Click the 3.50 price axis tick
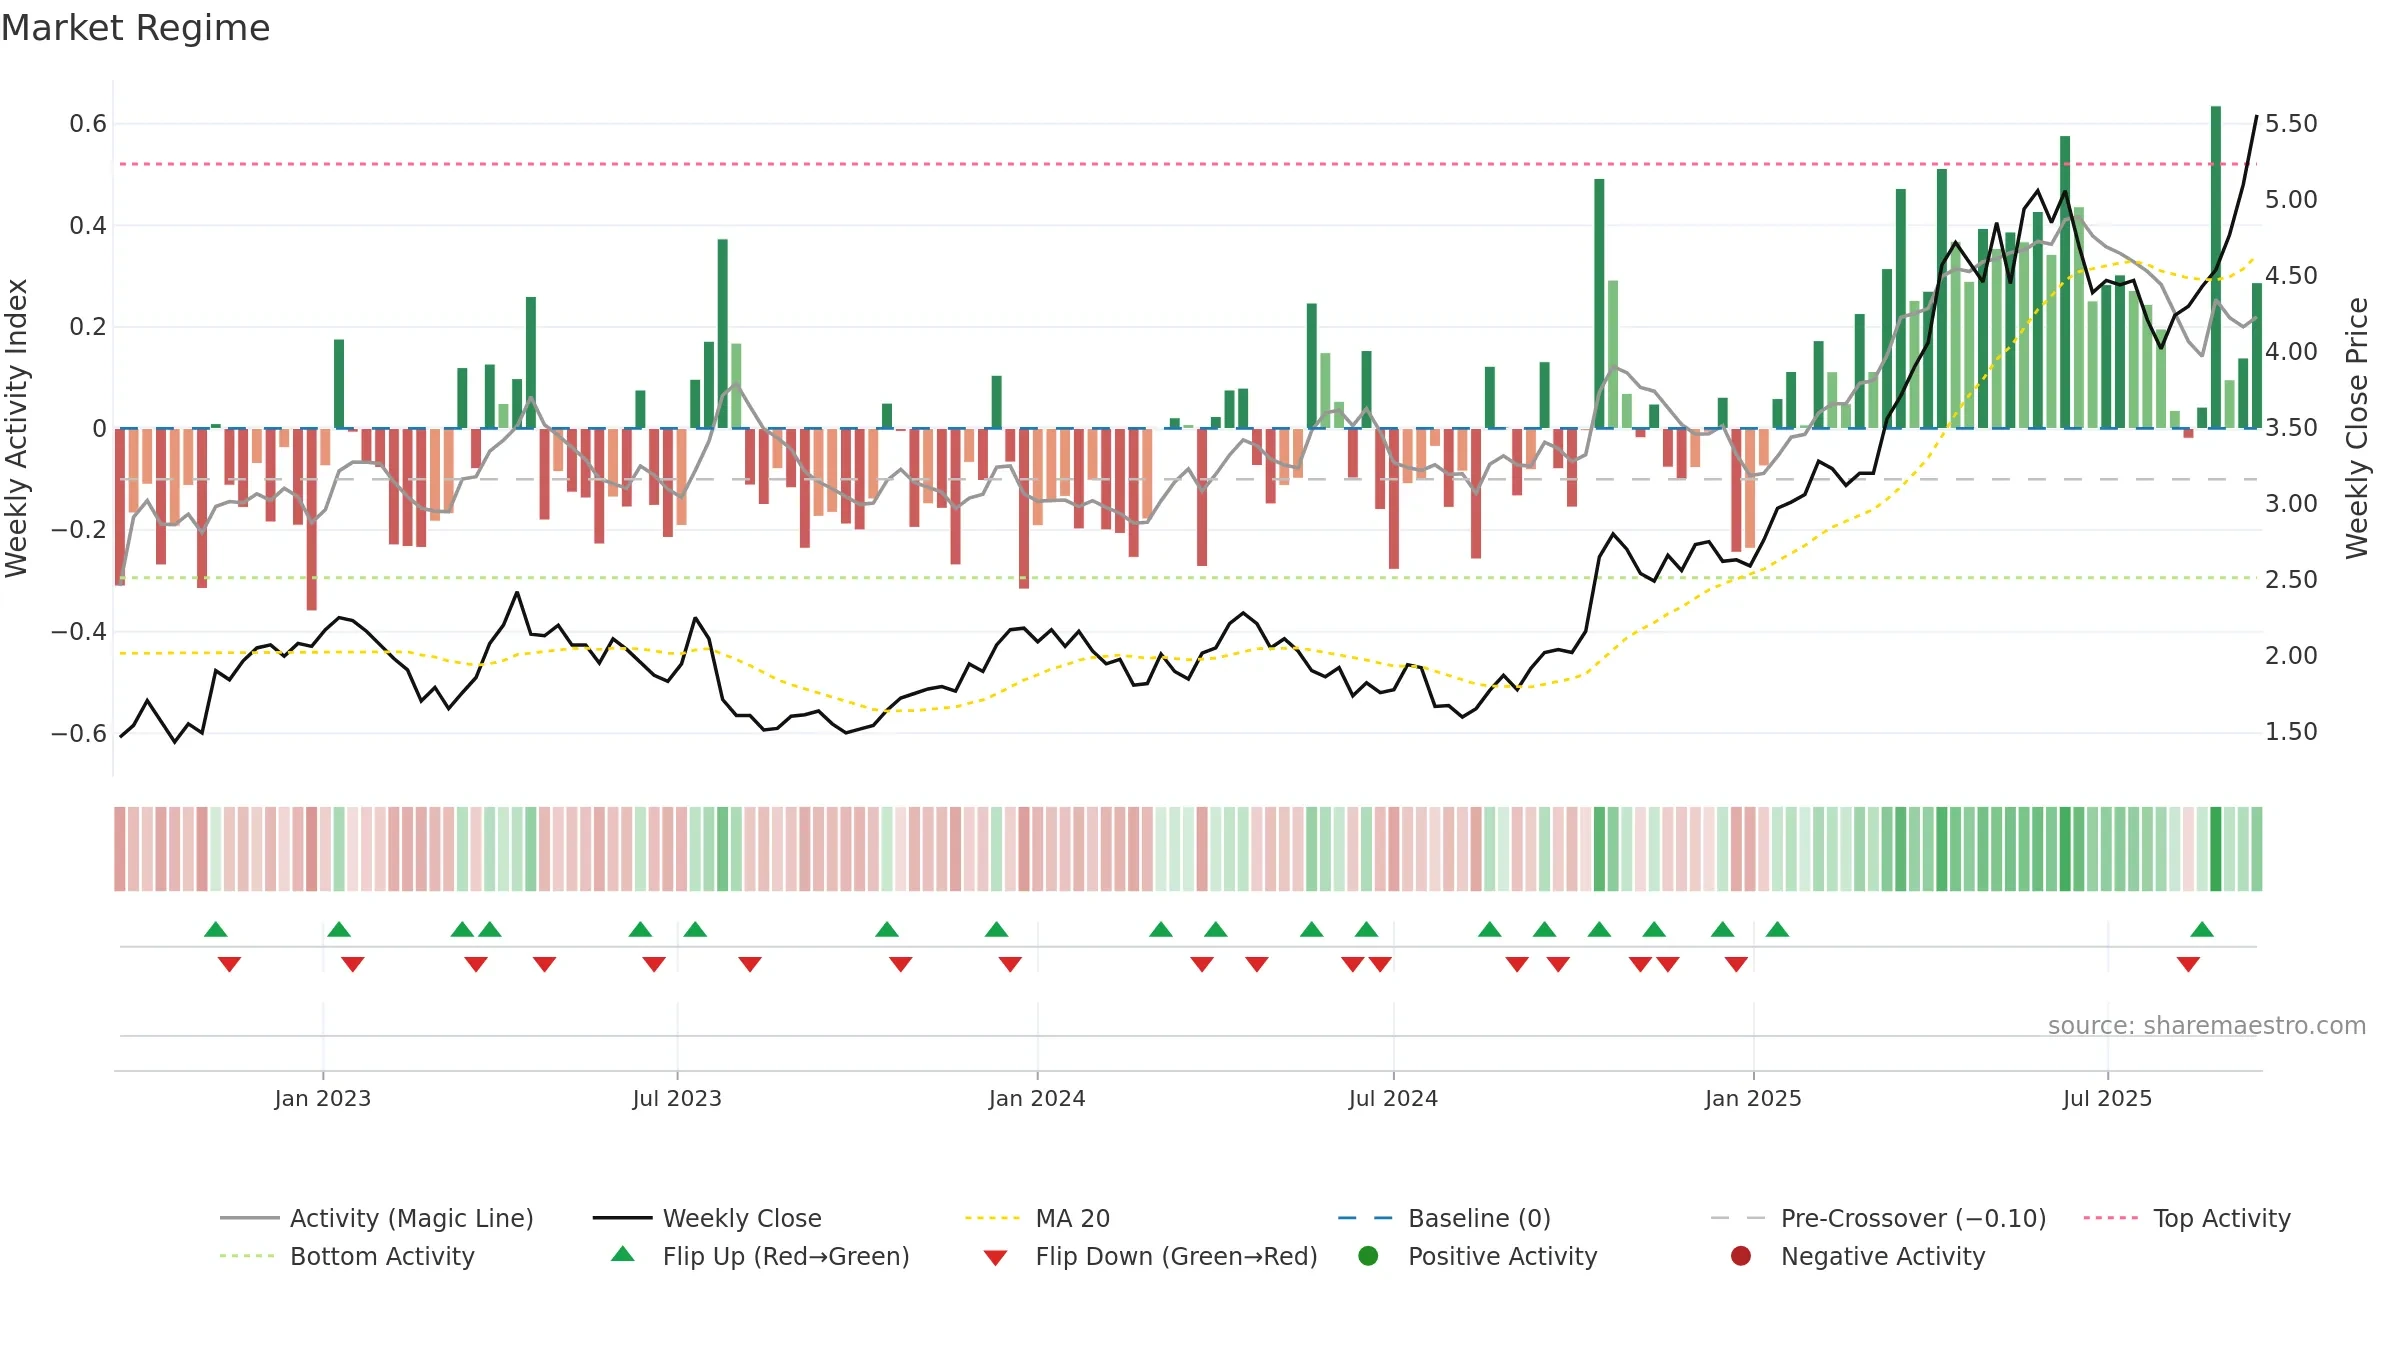Image resolution: width=2400 pixels, height=1350 pixels. [2291, 428]
